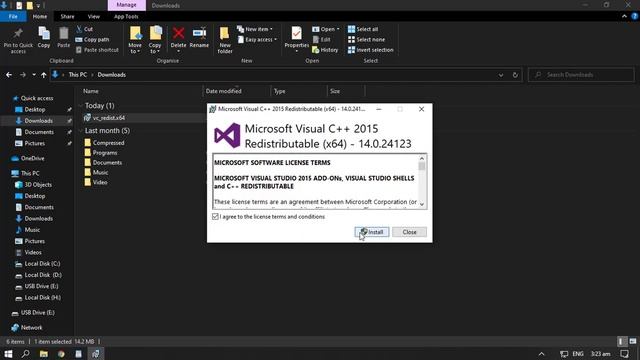Click the installer icon in taskbar
Screen dimensions: 640x360
96,354
